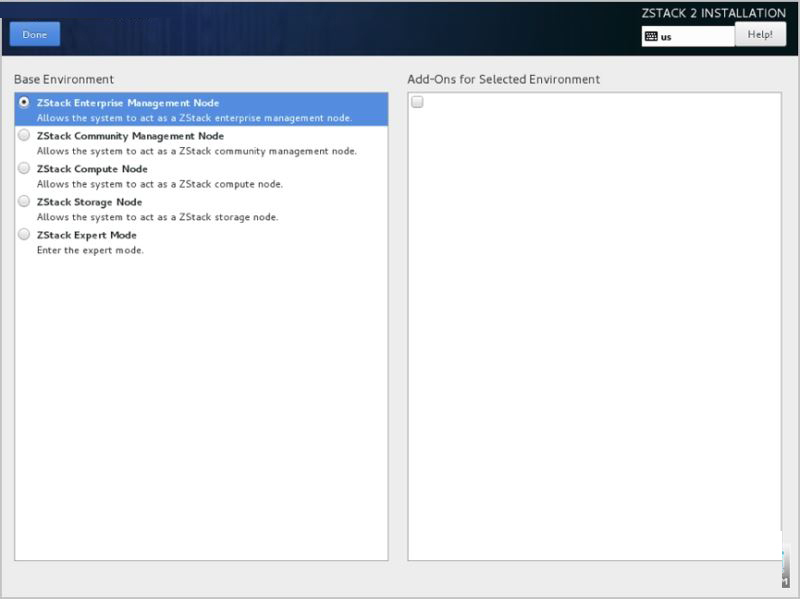The width and height of the screenshot is (800, 599).
Task: Tick the empty checkbox in Add-Ons panel
Action: click(417, 102)
